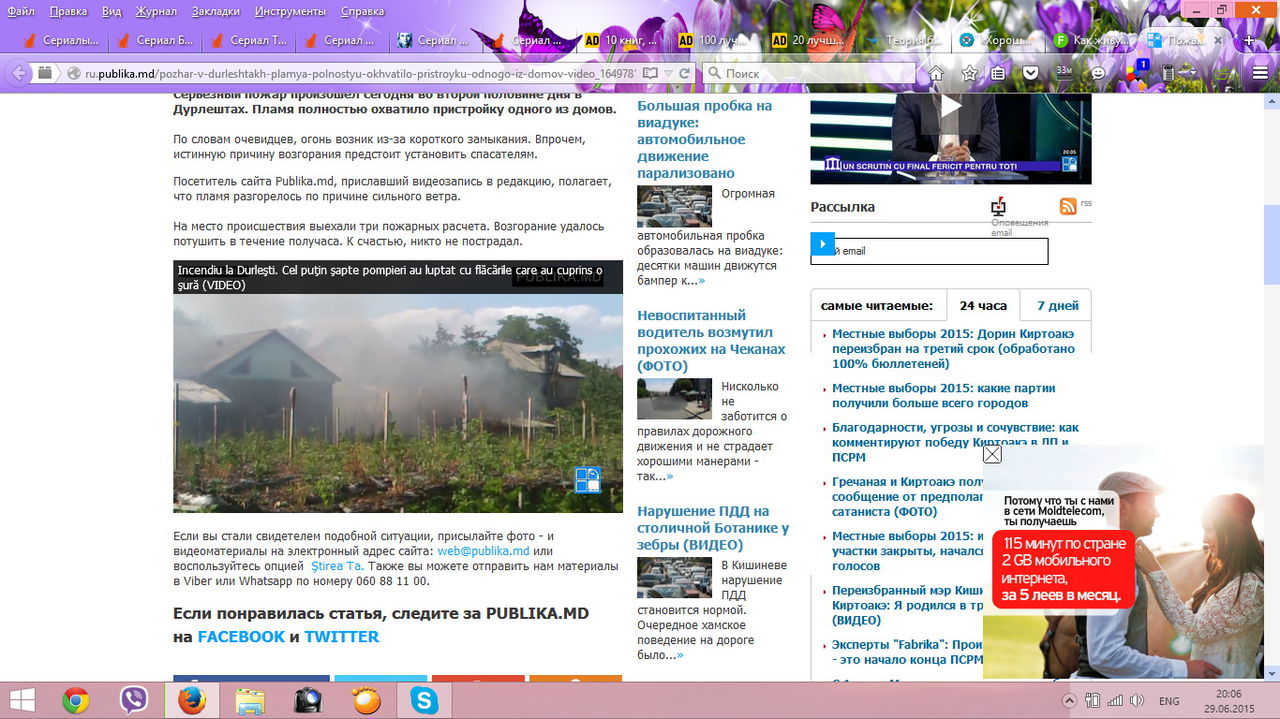Follow the FACEBOOK link

[x=241, y=637]
